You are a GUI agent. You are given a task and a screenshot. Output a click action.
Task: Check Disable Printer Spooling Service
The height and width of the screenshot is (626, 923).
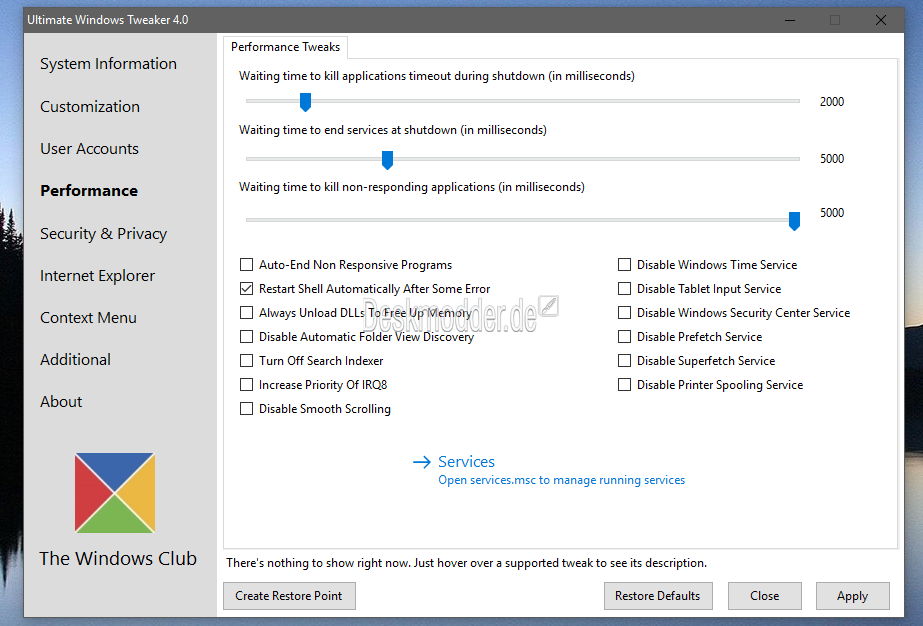pyautogui.click(x=625, y=385)
